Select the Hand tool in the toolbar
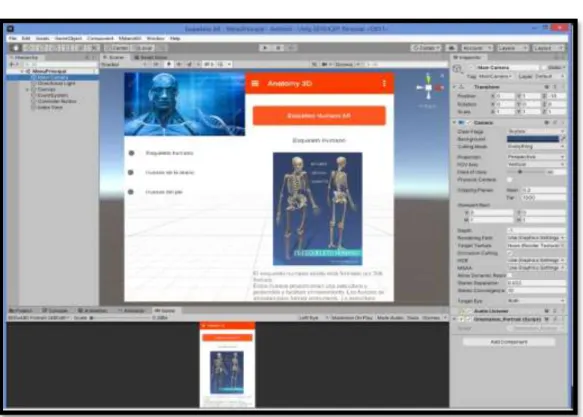 pyautogui.click(x=16, y=48)
